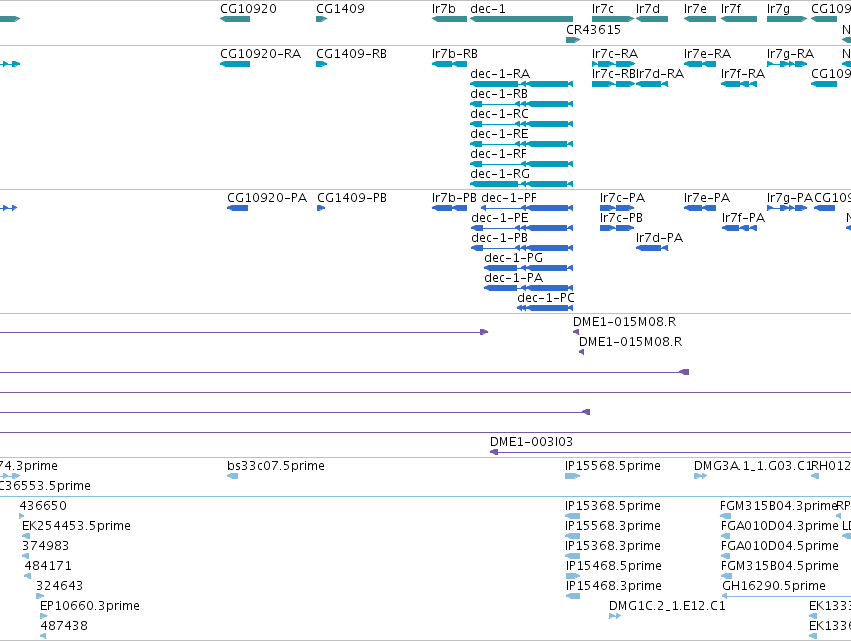Screen dimensions: 851x641
Task: Select the Ir7g gene bar
Action: tap(787, 19)
